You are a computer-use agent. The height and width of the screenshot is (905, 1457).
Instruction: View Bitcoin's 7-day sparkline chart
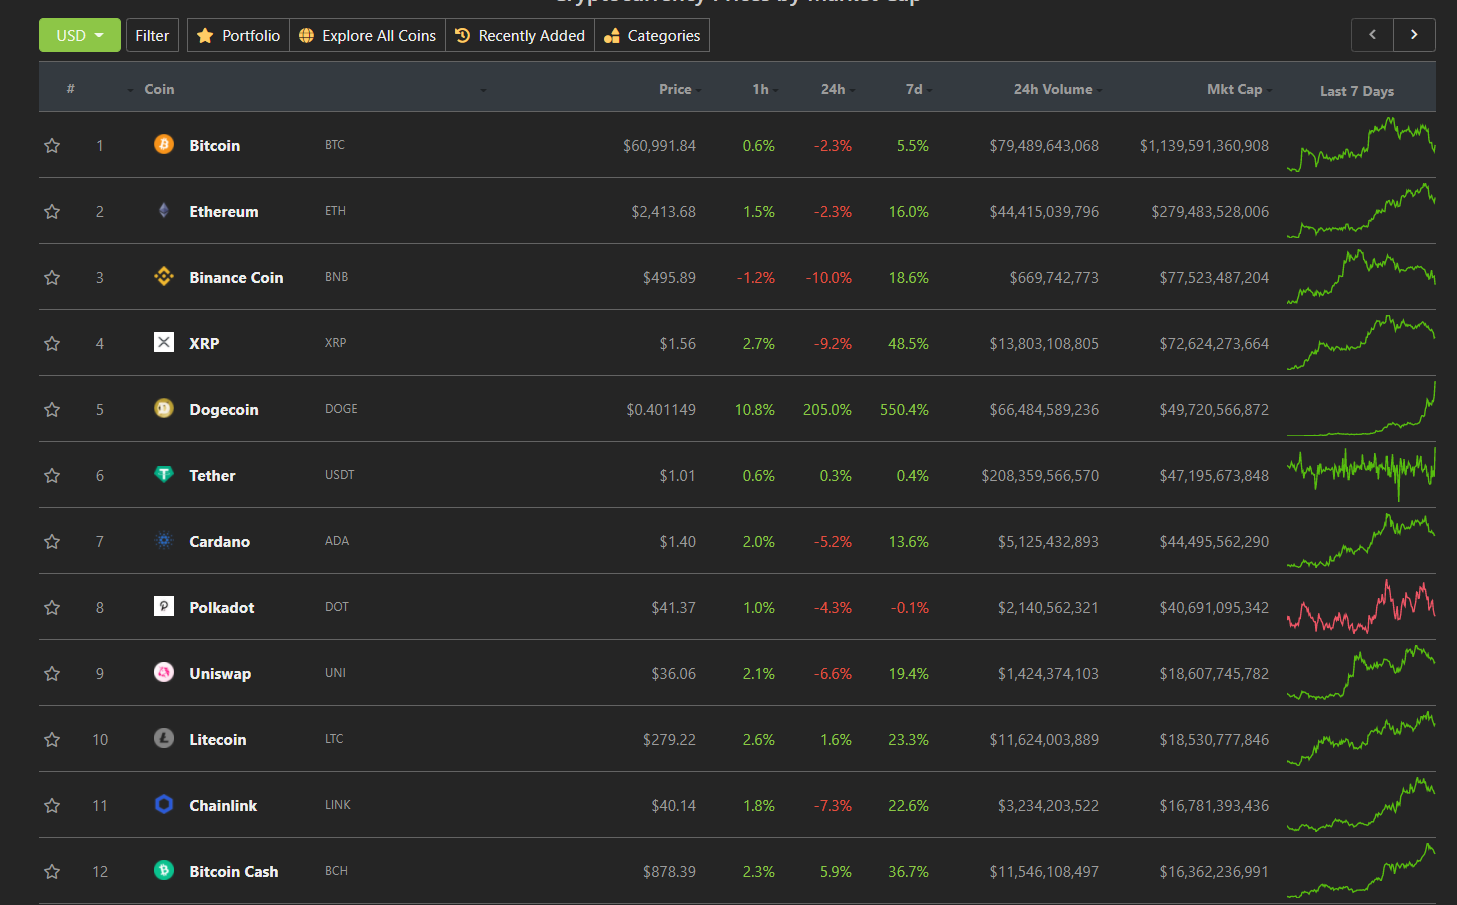click(x=1361, y=145)
